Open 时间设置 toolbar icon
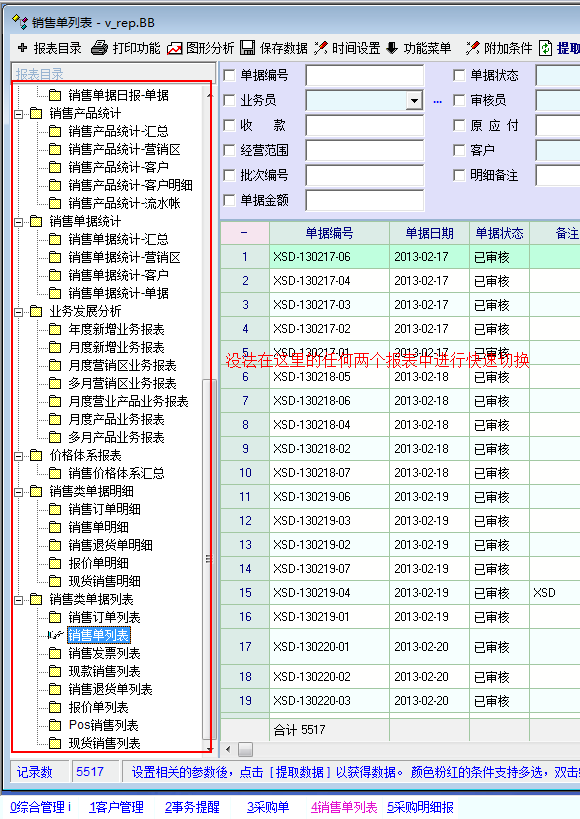This screenshot has height=819, width=580. [x=321, y=48]
